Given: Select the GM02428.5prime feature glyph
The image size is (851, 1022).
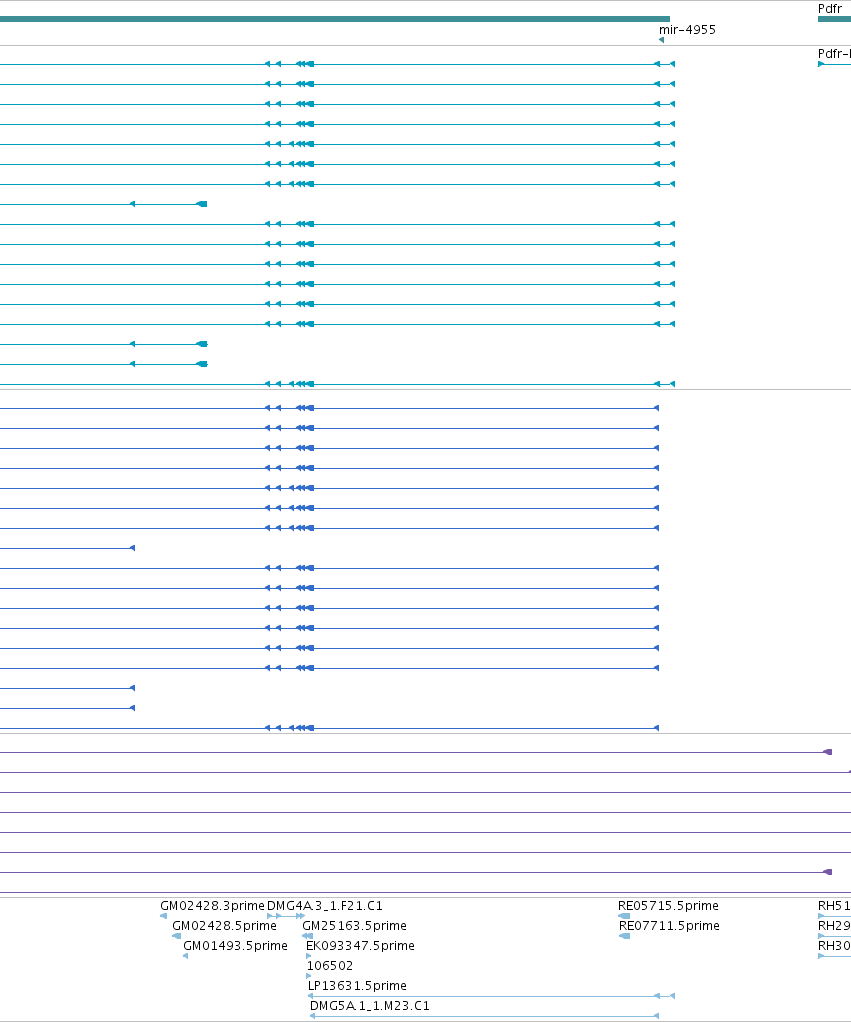Looking at the screenshot, I should (177, 936).
